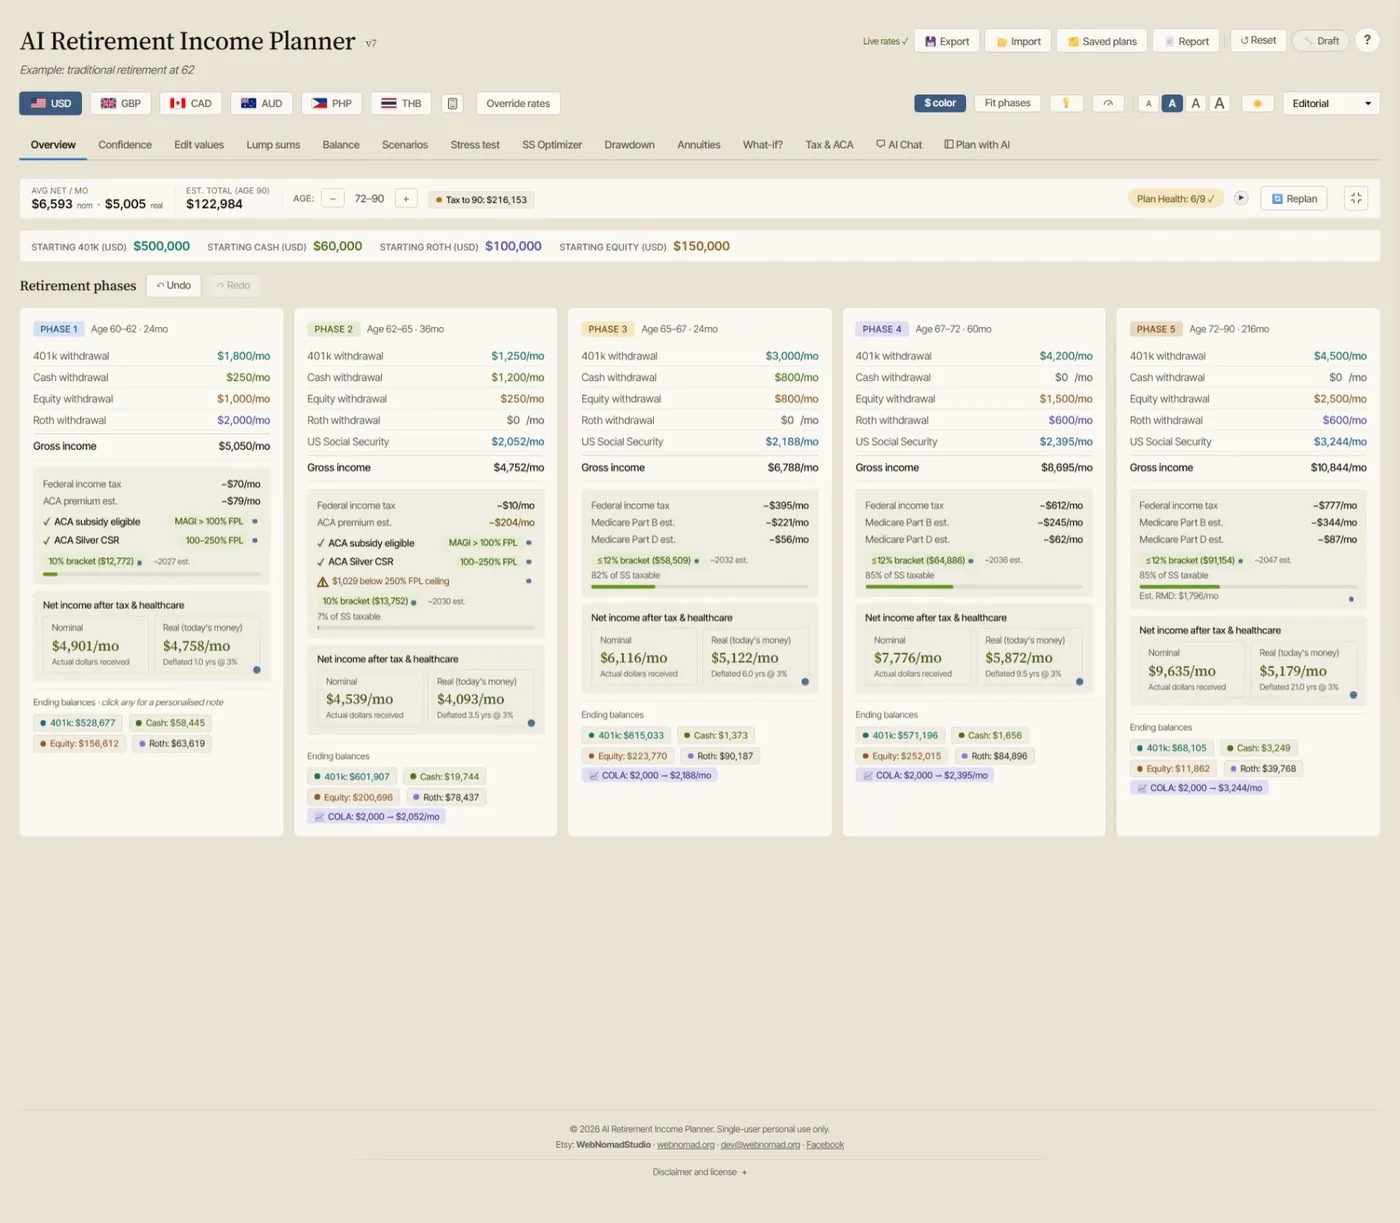1400x1223 pixels.
Task: Click the collapse fullscreen icon beside Replan
Action: click(1356, 198)
